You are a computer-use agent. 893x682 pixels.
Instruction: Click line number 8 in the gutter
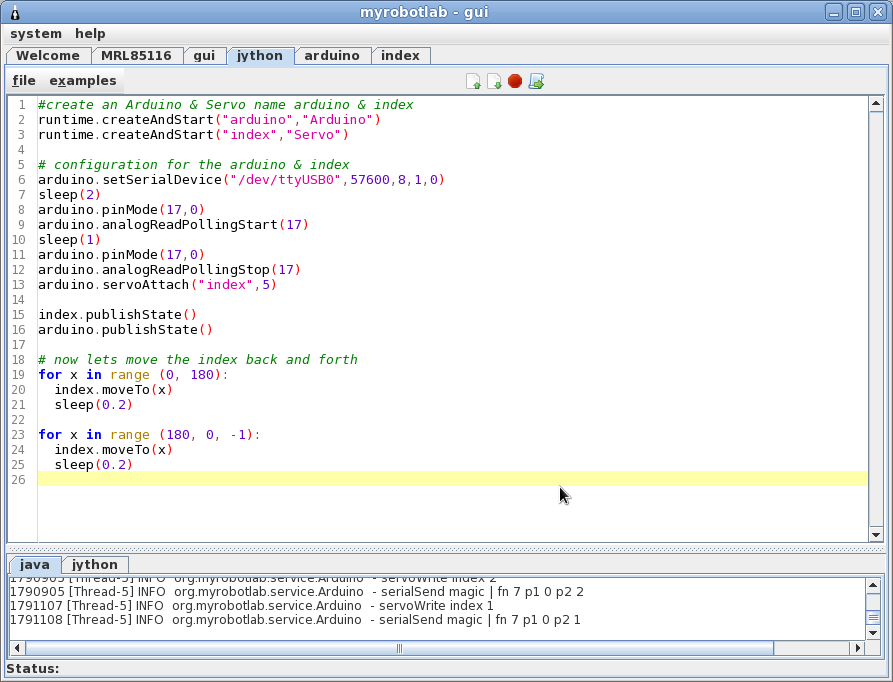click(21, 209)
